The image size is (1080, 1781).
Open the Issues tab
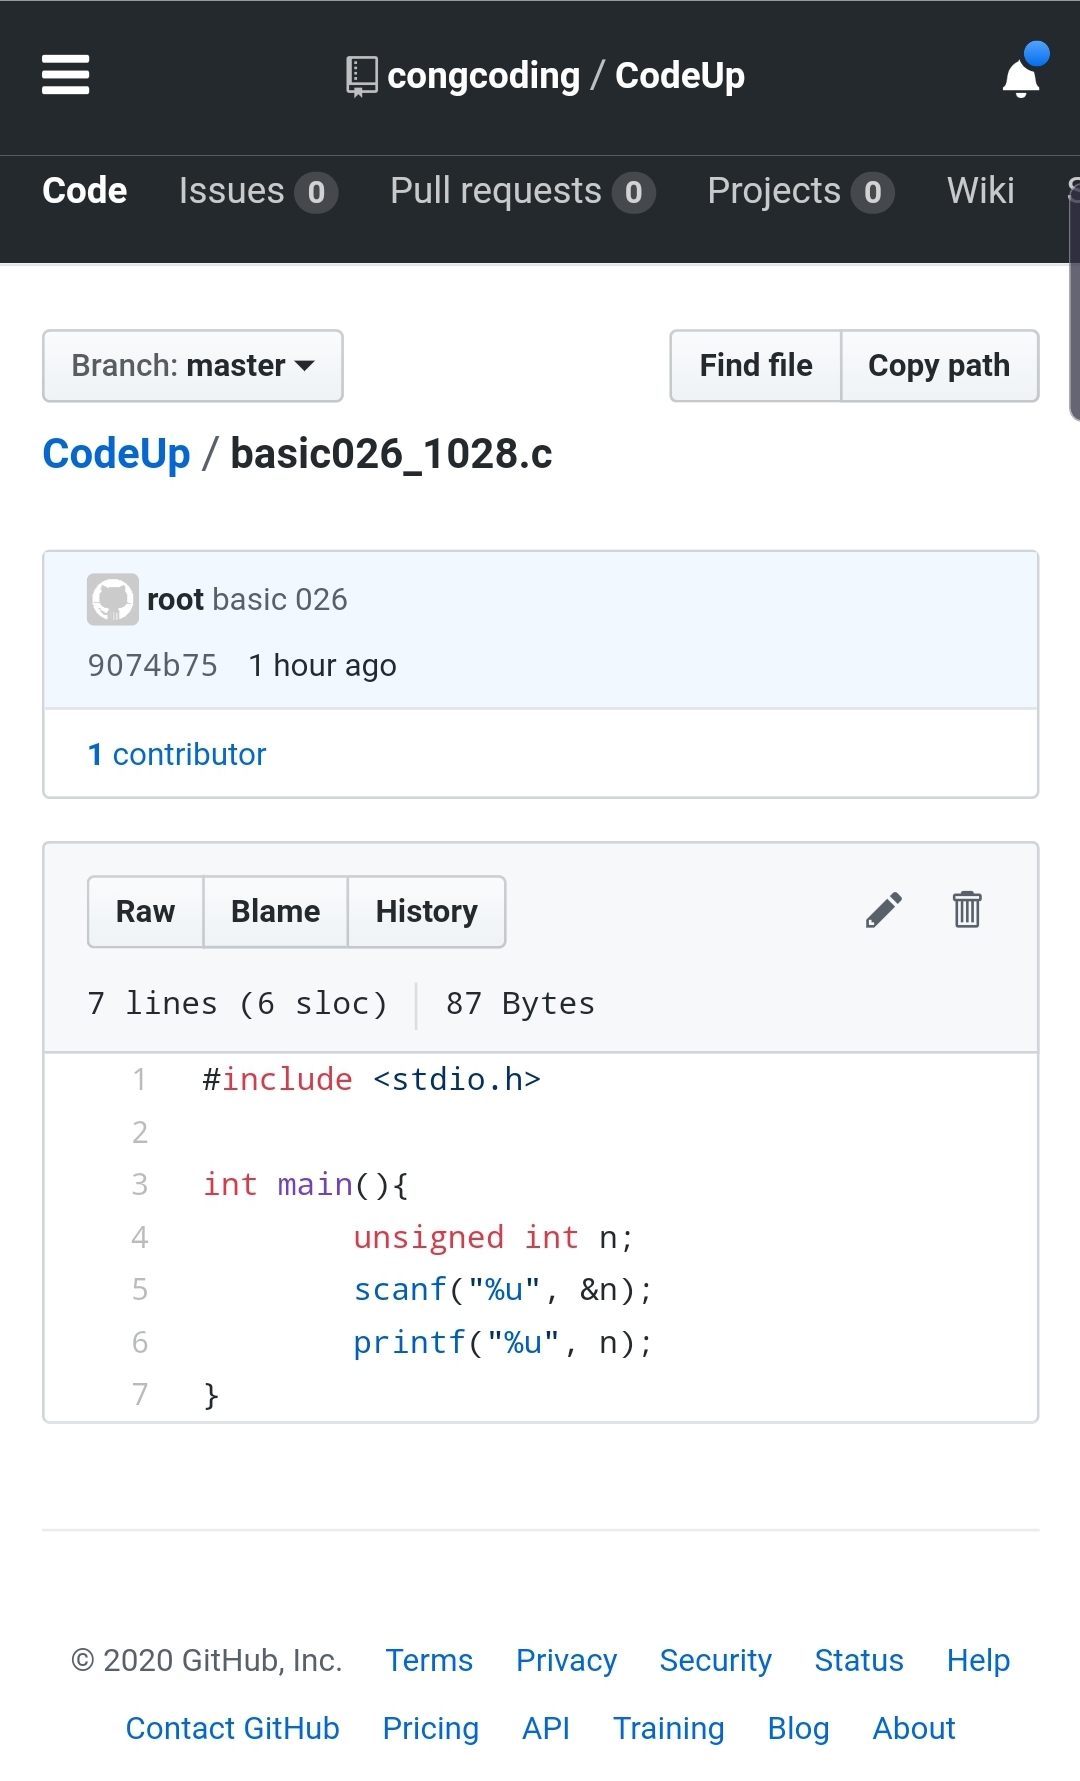258,191
